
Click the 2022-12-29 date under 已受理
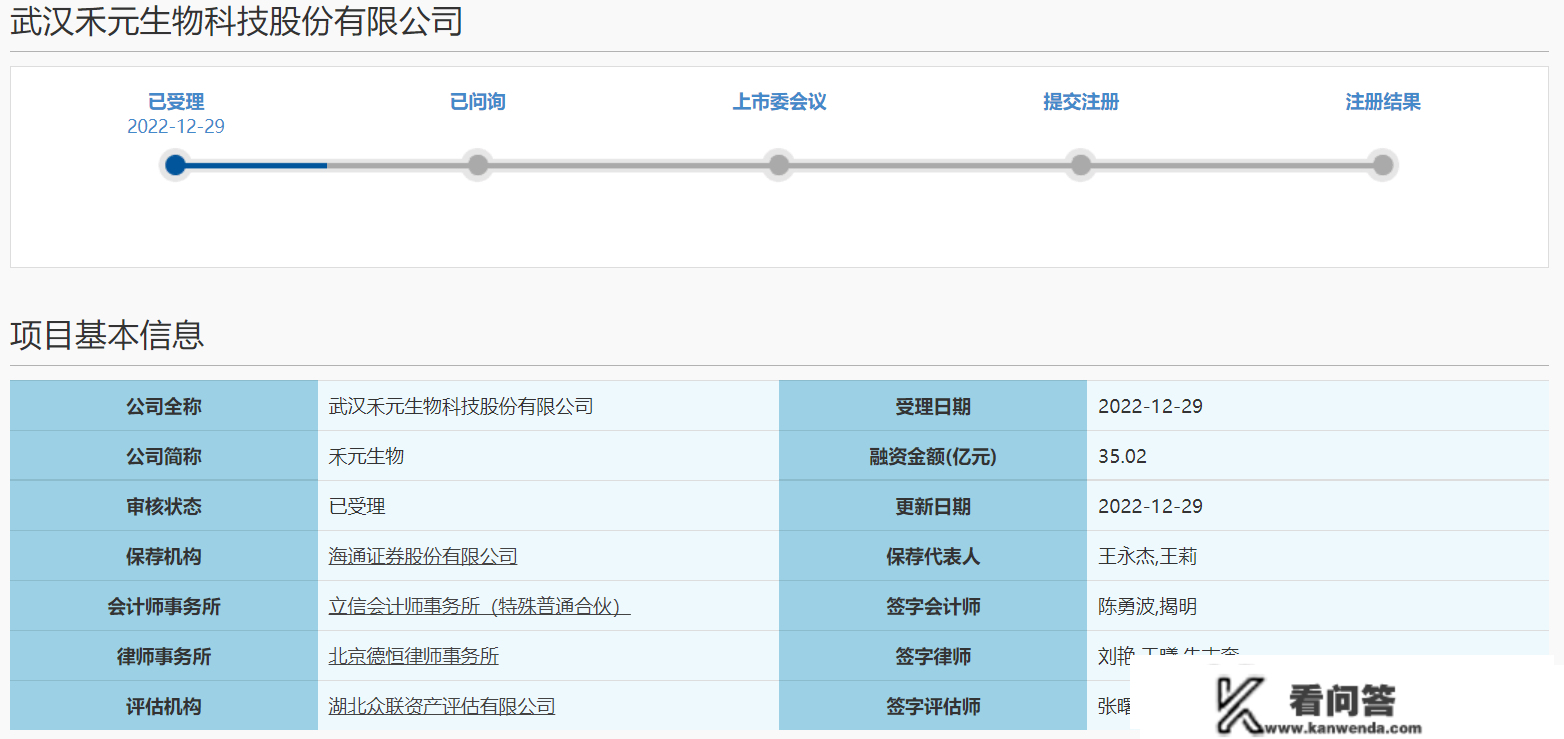[x=176, y=126]
